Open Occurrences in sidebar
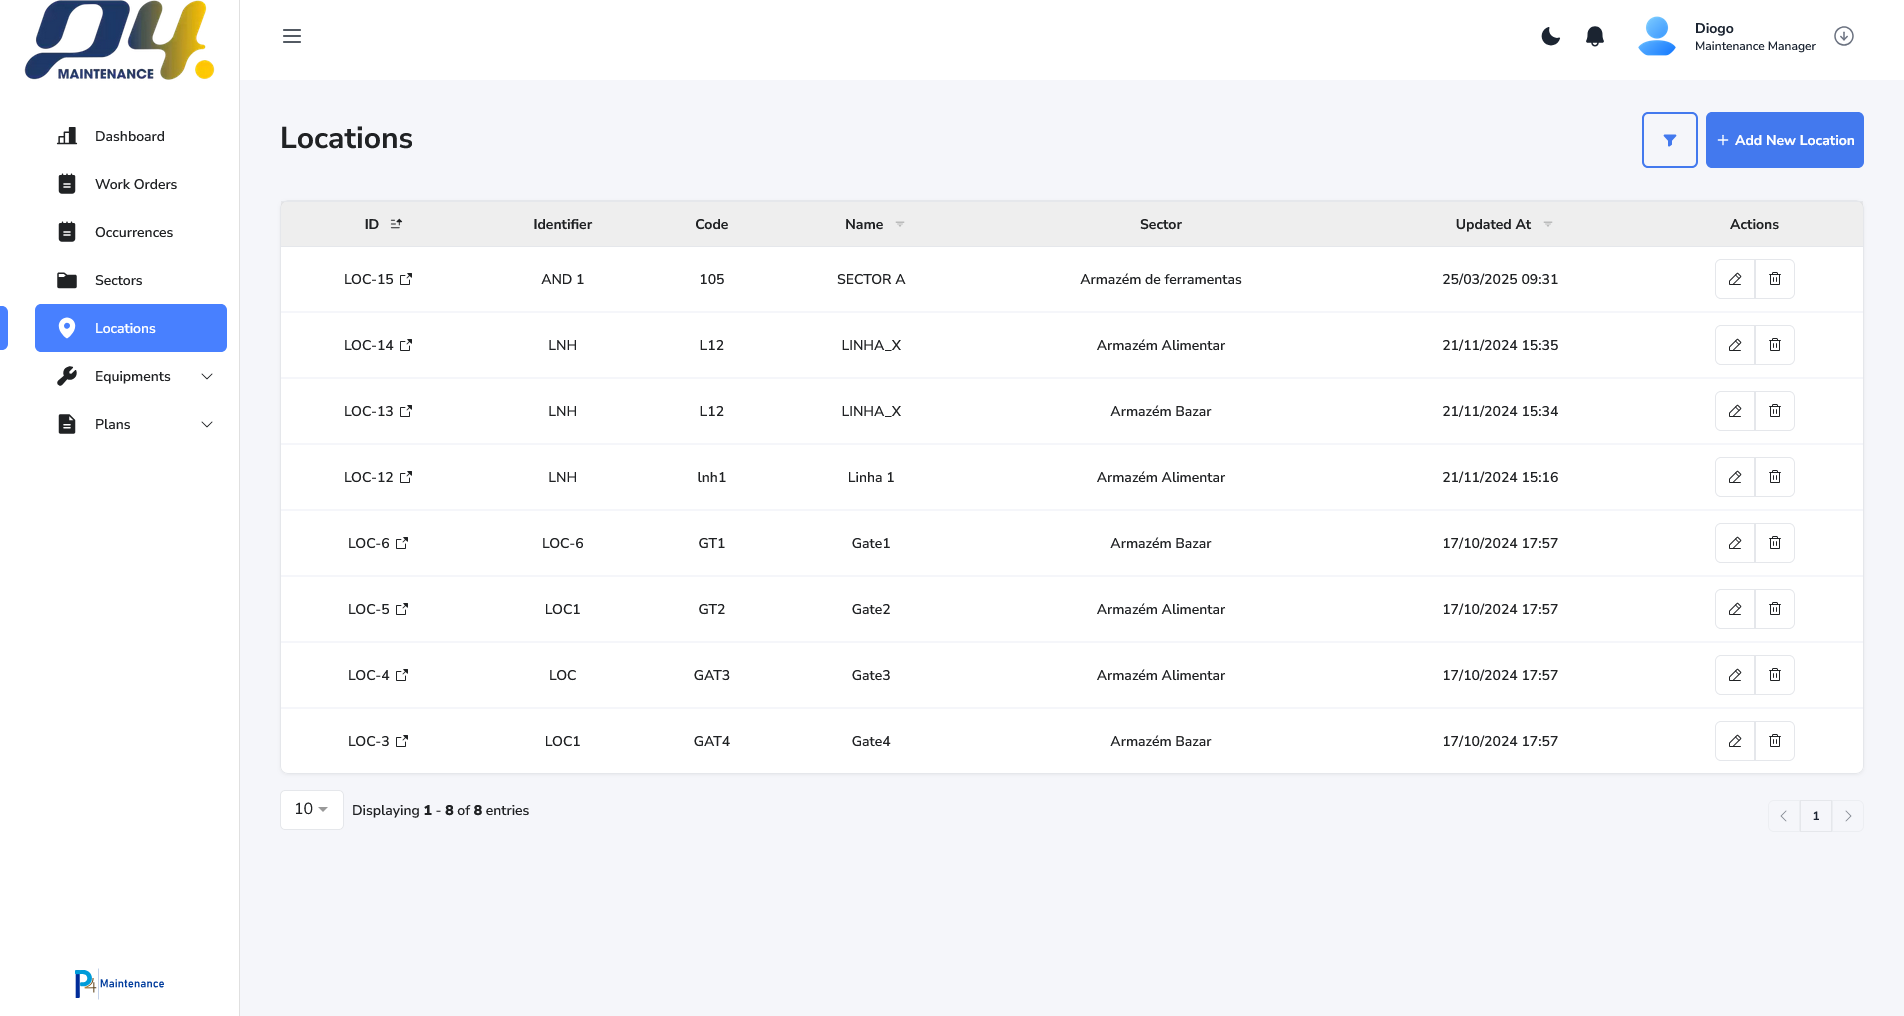 click(x=131, y=232)
